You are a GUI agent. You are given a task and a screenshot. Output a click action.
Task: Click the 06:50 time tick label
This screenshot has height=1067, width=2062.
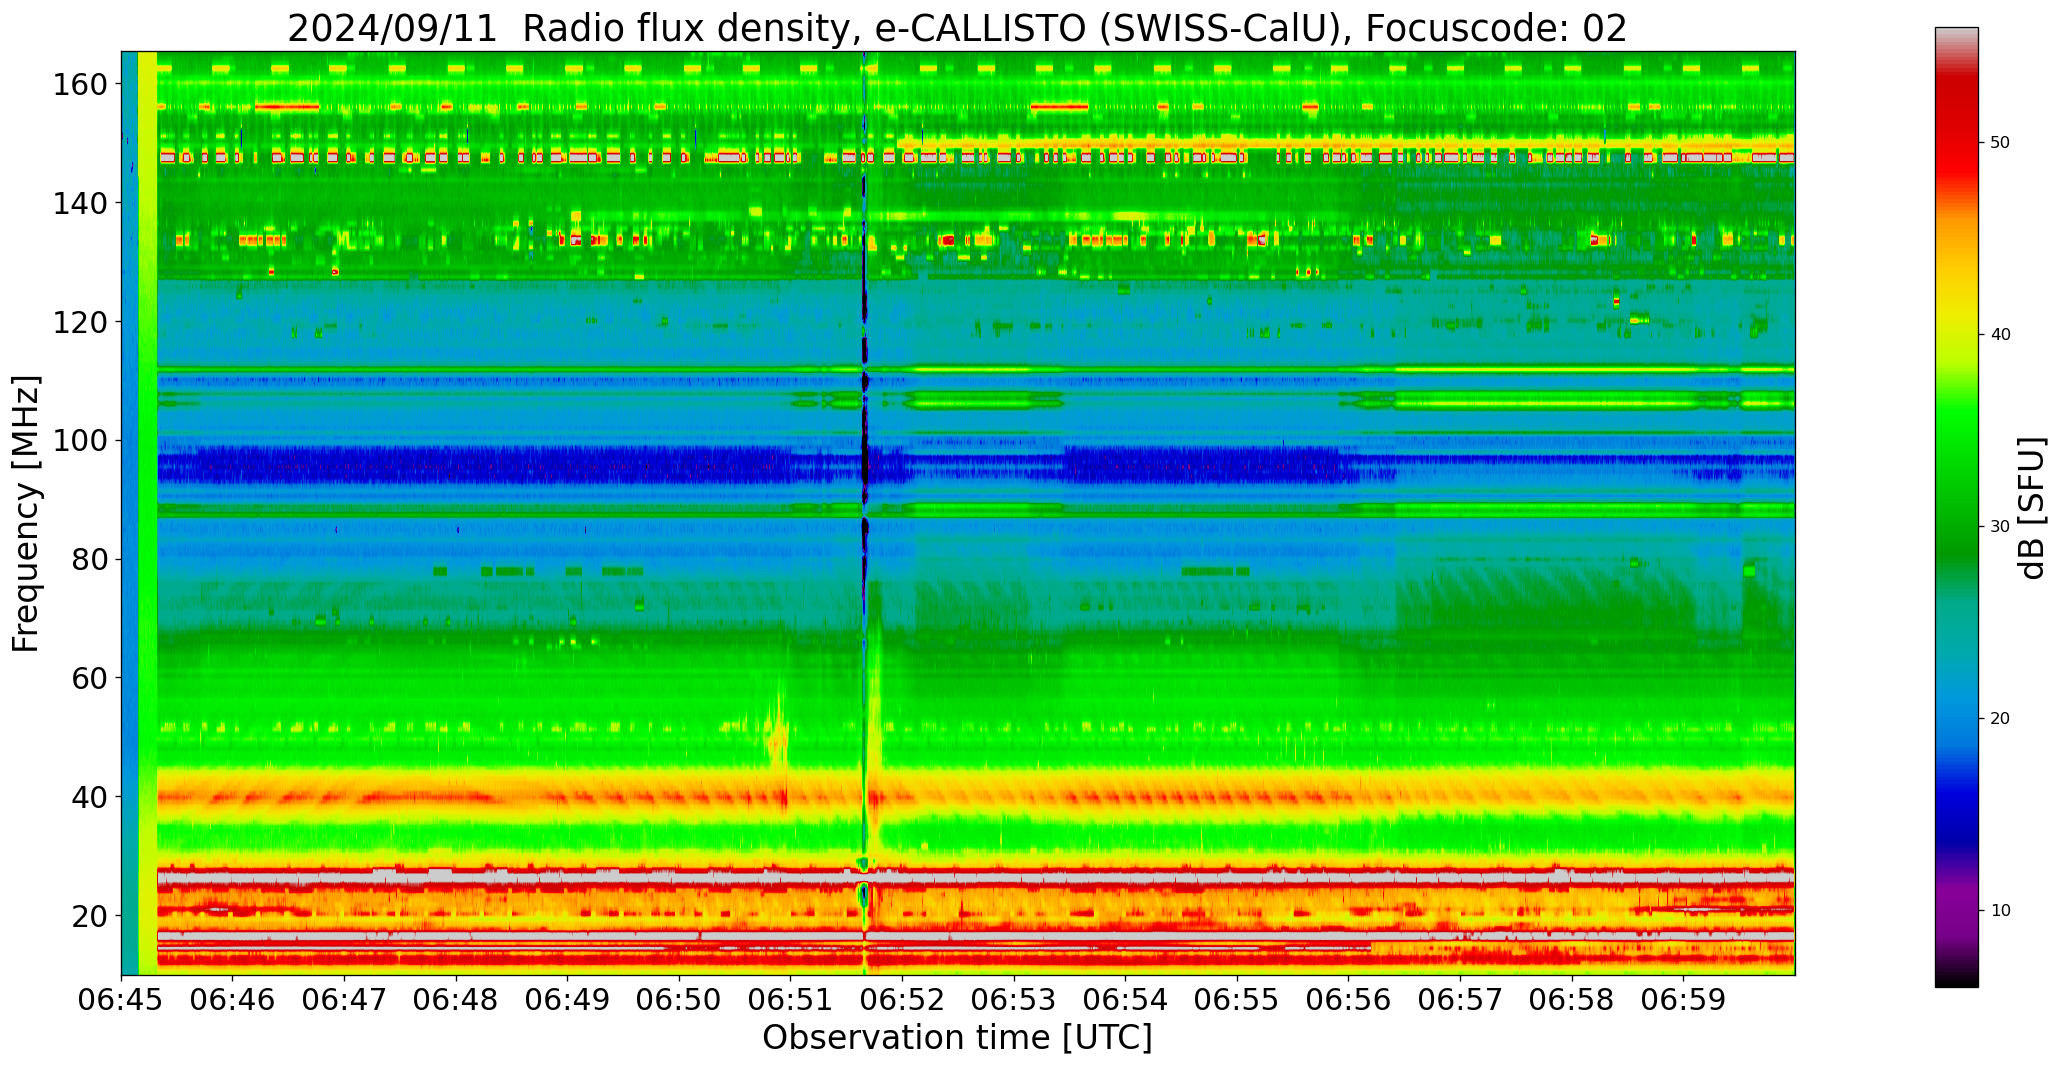(x=679, y=999)
